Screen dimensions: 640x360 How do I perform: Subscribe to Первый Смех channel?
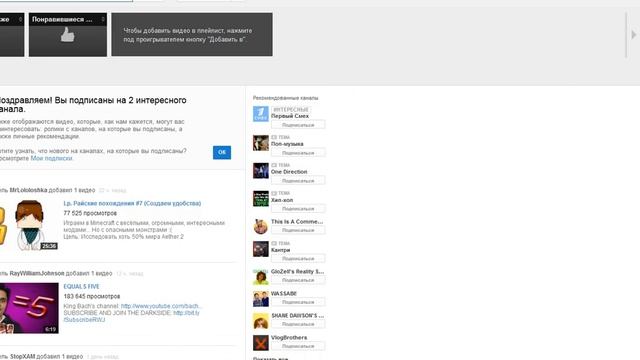(x=298, y=124)
